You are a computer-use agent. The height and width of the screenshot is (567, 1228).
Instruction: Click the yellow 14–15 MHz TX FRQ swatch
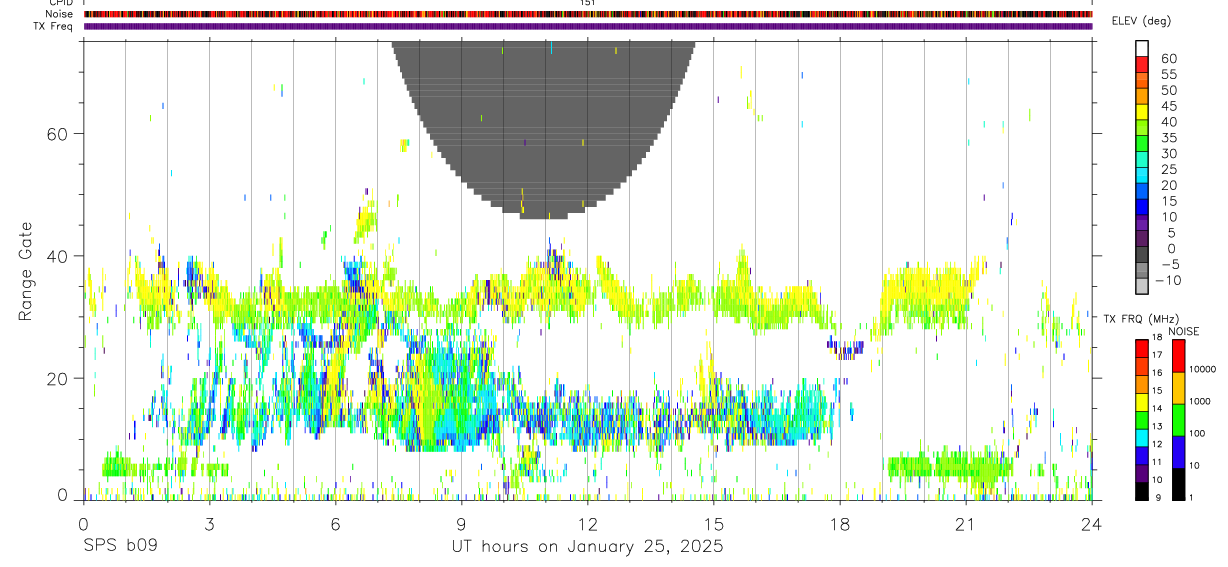[x=1142, y=402]
